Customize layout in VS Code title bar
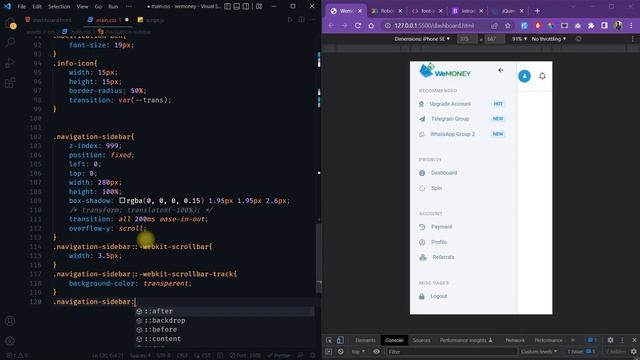This screenshot has height=360, width=640. click(x=259, y=6)
